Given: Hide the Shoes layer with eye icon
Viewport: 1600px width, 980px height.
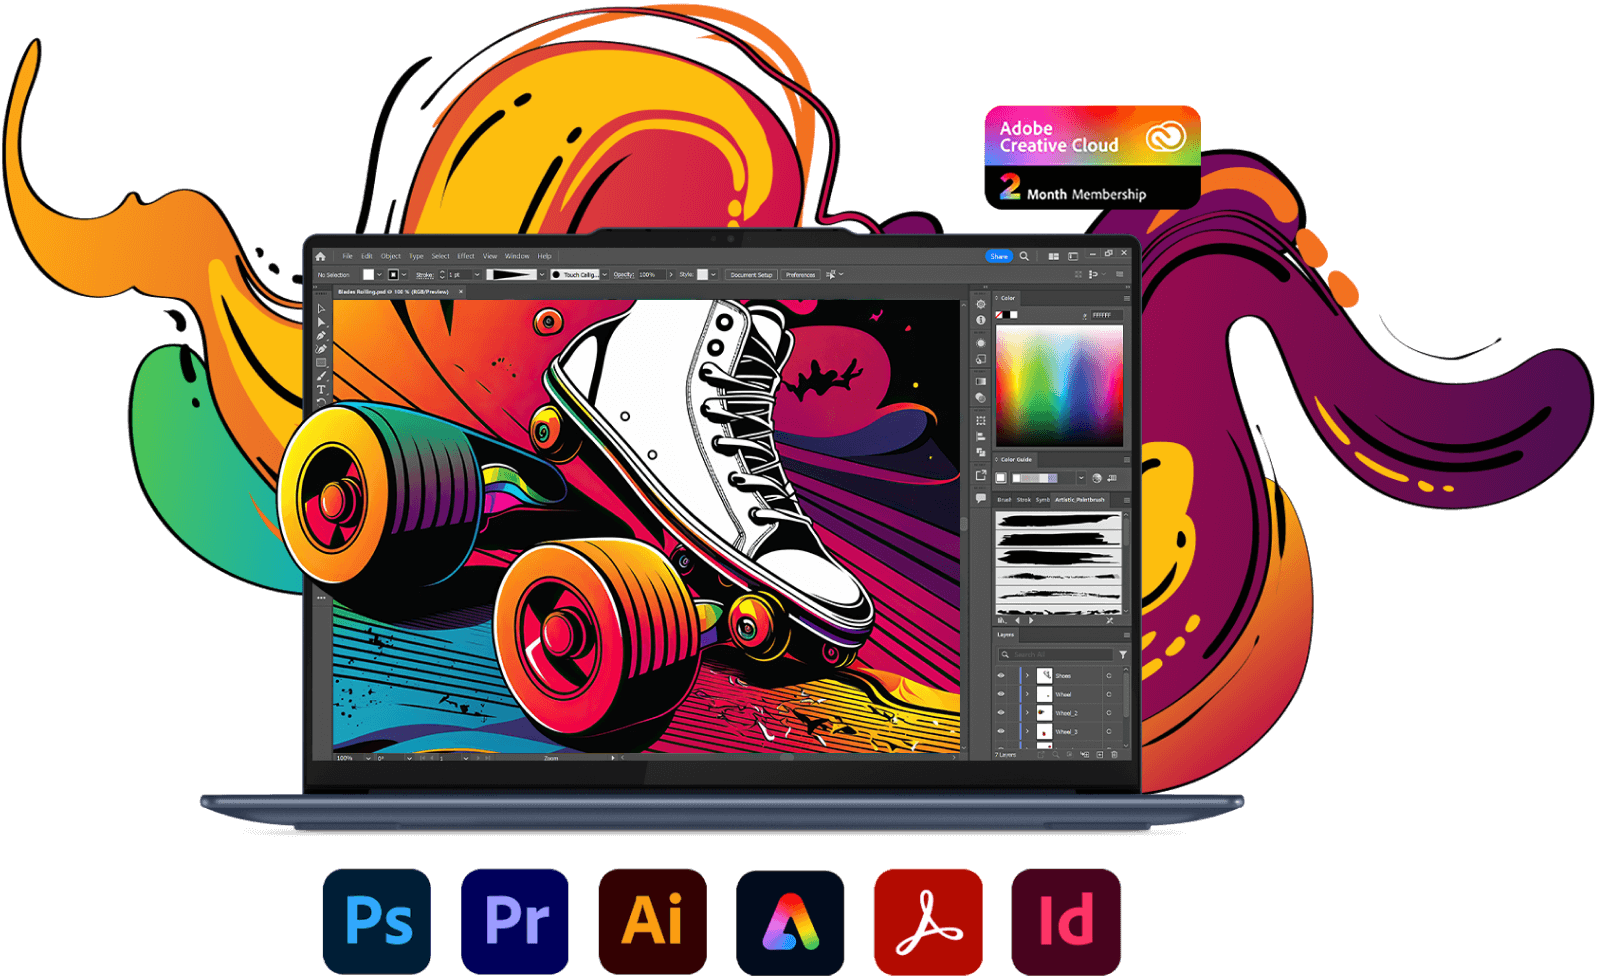Looking at the screenshot, I should pyautogui.click(x=1001, y=675).
